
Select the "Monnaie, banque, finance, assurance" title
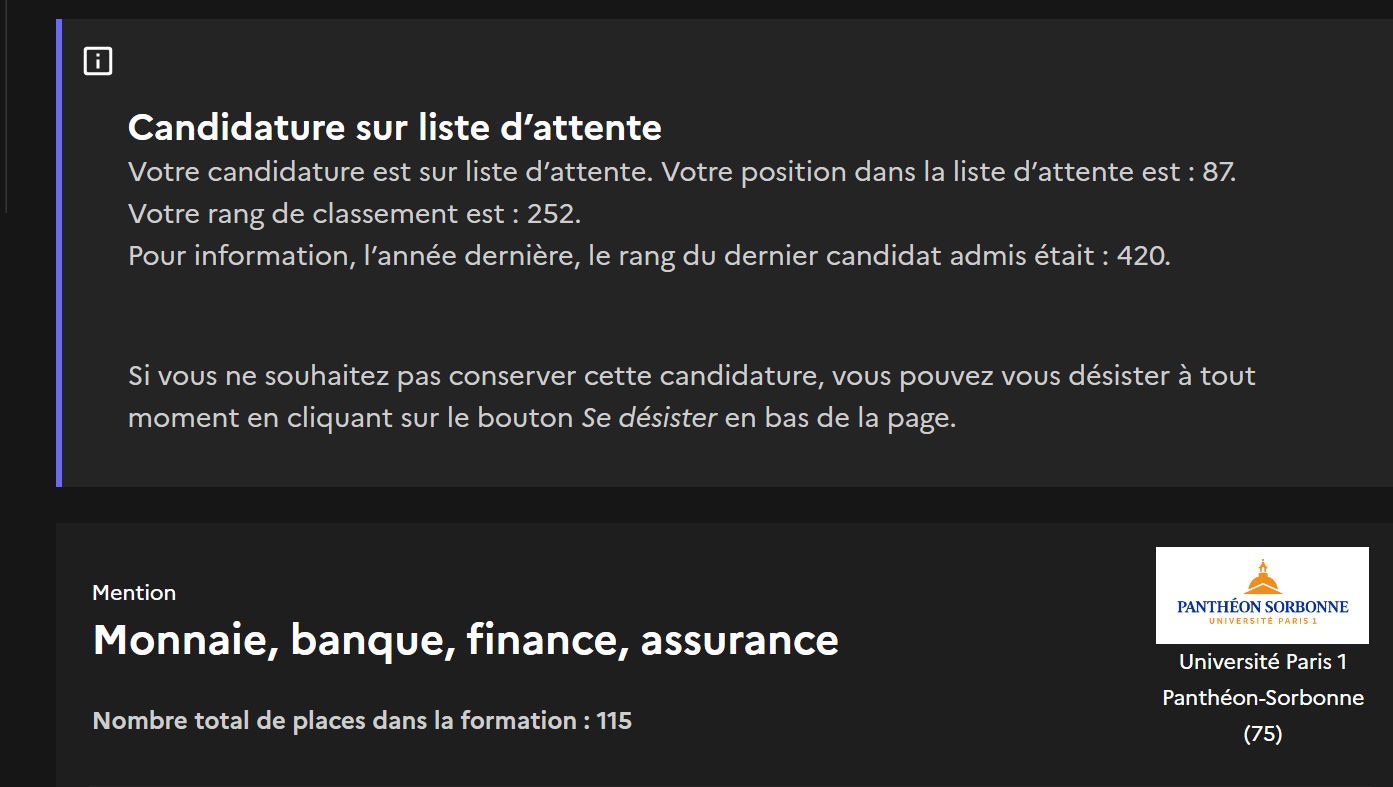click(466, 640)
